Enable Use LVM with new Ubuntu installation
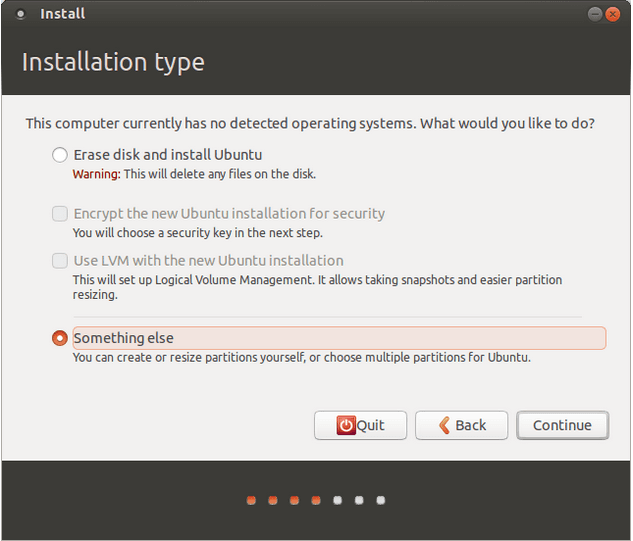This screenshot has height=541, width=633. pyautogui.click(x=60, y=261)
